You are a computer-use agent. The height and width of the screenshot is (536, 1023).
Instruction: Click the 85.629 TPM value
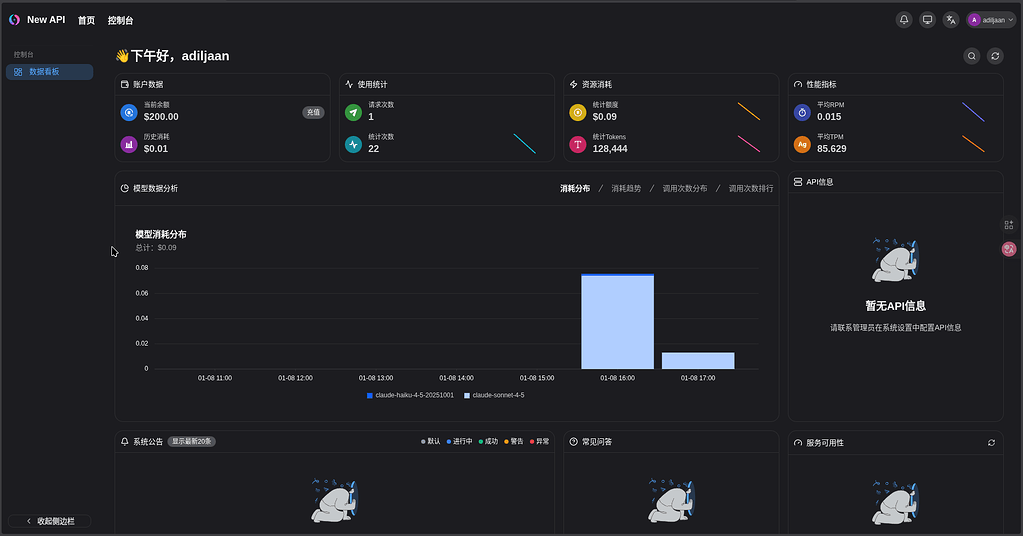[x=832, y=149]
